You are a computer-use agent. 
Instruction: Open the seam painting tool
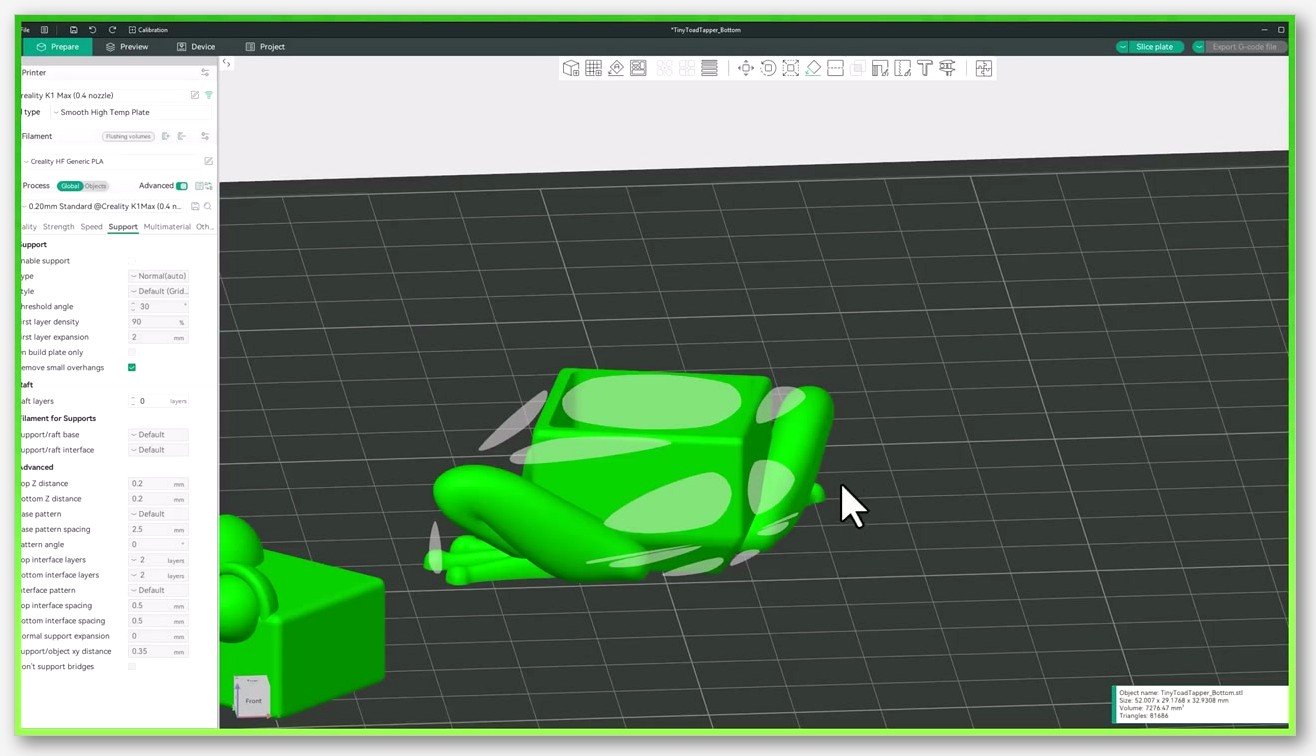pos(902,68)
